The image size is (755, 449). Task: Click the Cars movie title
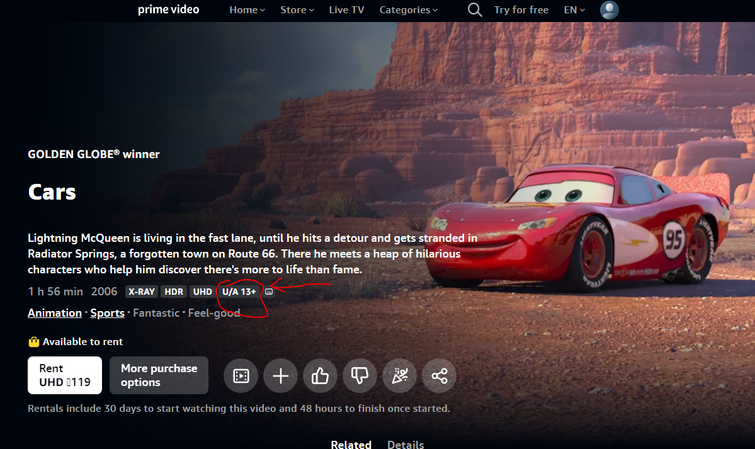pos(52,192)
